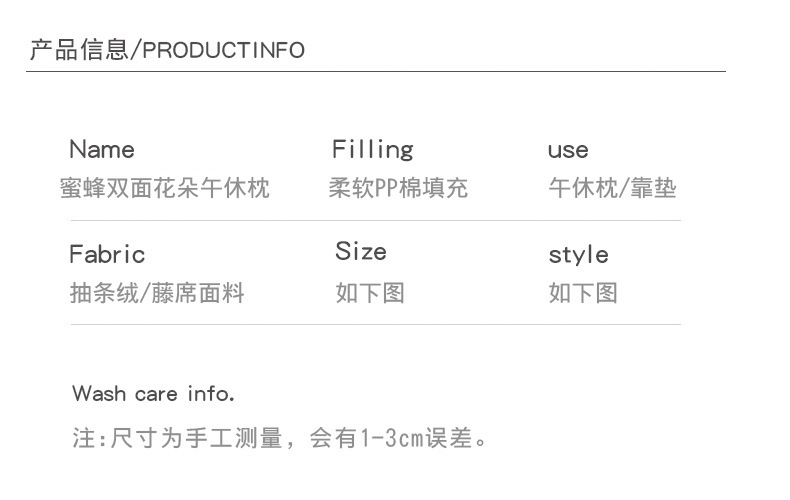790x500 pixels.
Task: Click the 1-3cm误差 measurement error text
Action: [416, 438]
